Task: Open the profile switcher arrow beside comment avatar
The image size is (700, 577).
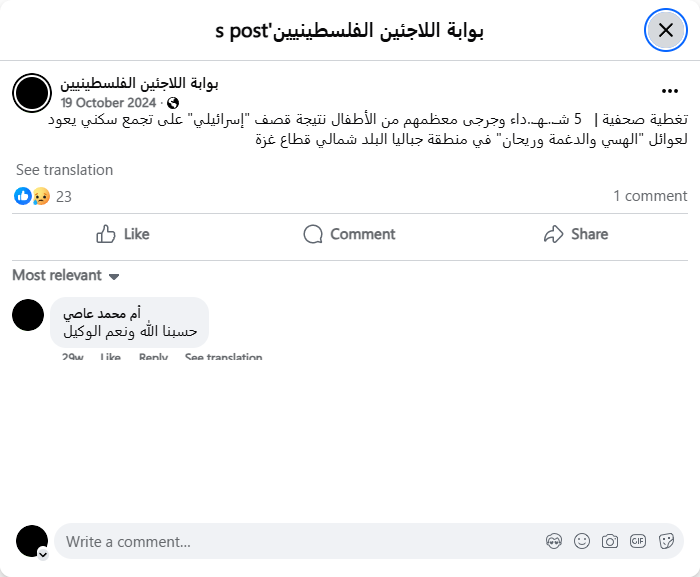Action: pos(43,553)
